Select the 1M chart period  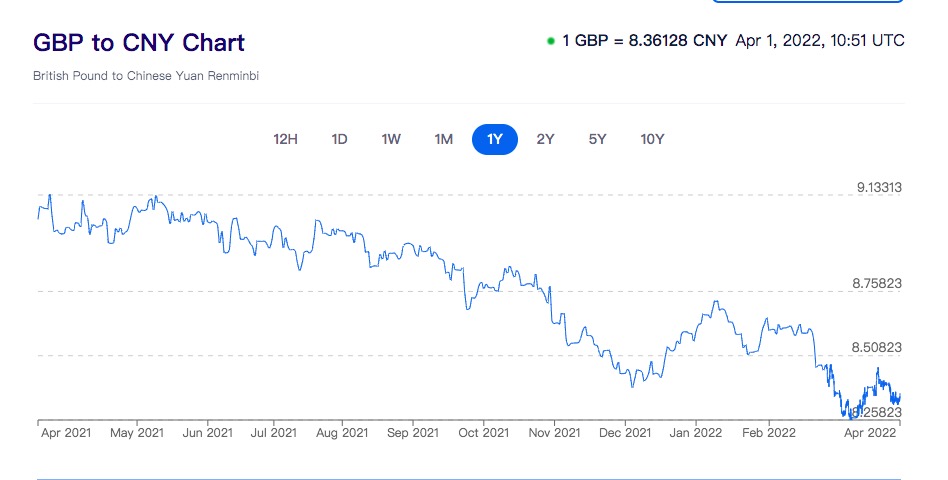443,139
